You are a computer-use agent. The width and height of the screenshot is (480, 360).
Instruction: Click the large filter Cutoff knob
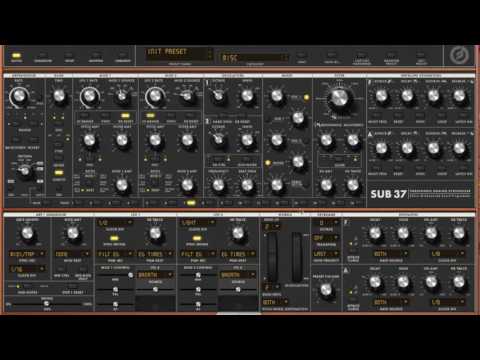click(x=339, y=98)
